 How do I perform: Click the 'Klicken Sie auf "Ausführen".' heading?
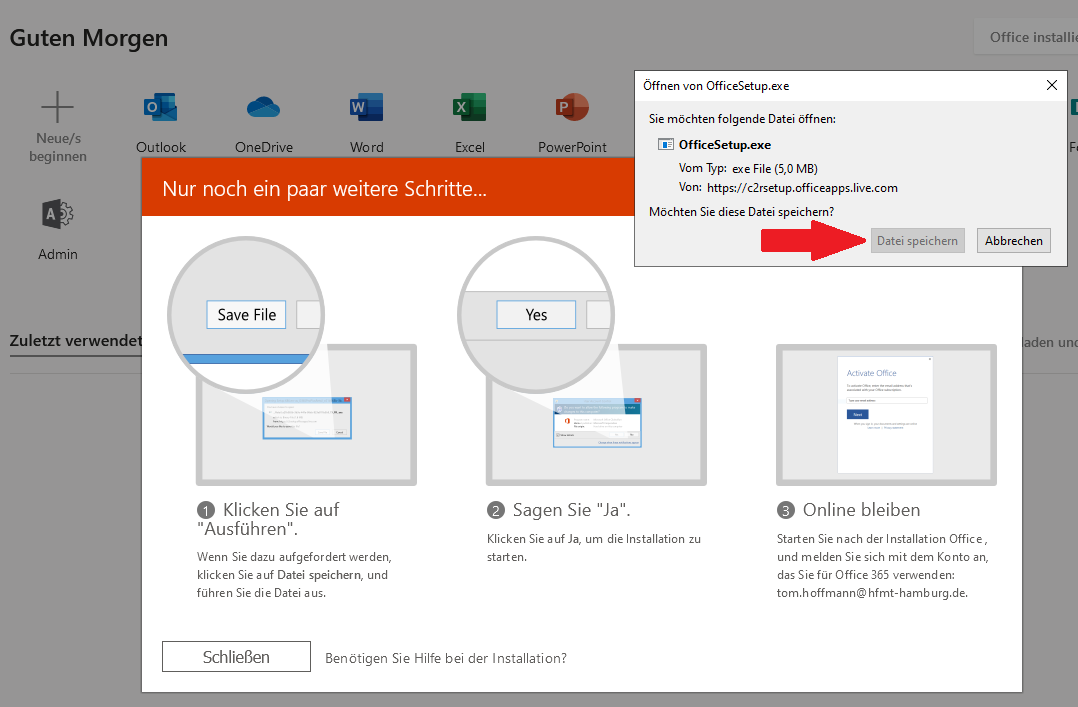click(x=268, y=519)
